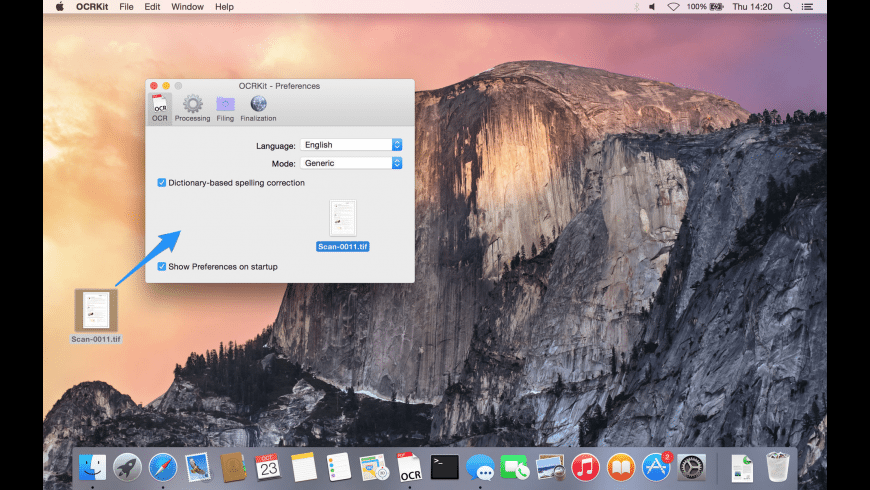Open the Mode dropdown set to Generic
Screen dimensions: 870x490
point(351,163)
